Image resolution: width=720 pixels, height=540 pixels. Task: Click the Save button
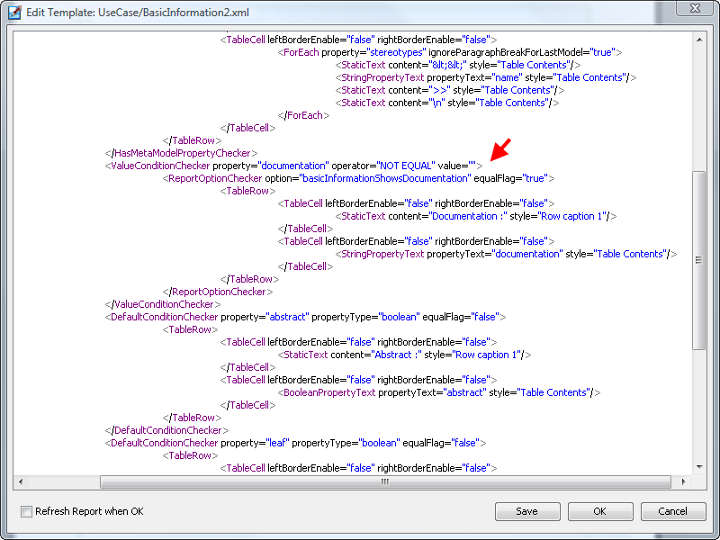coord(527,511)
